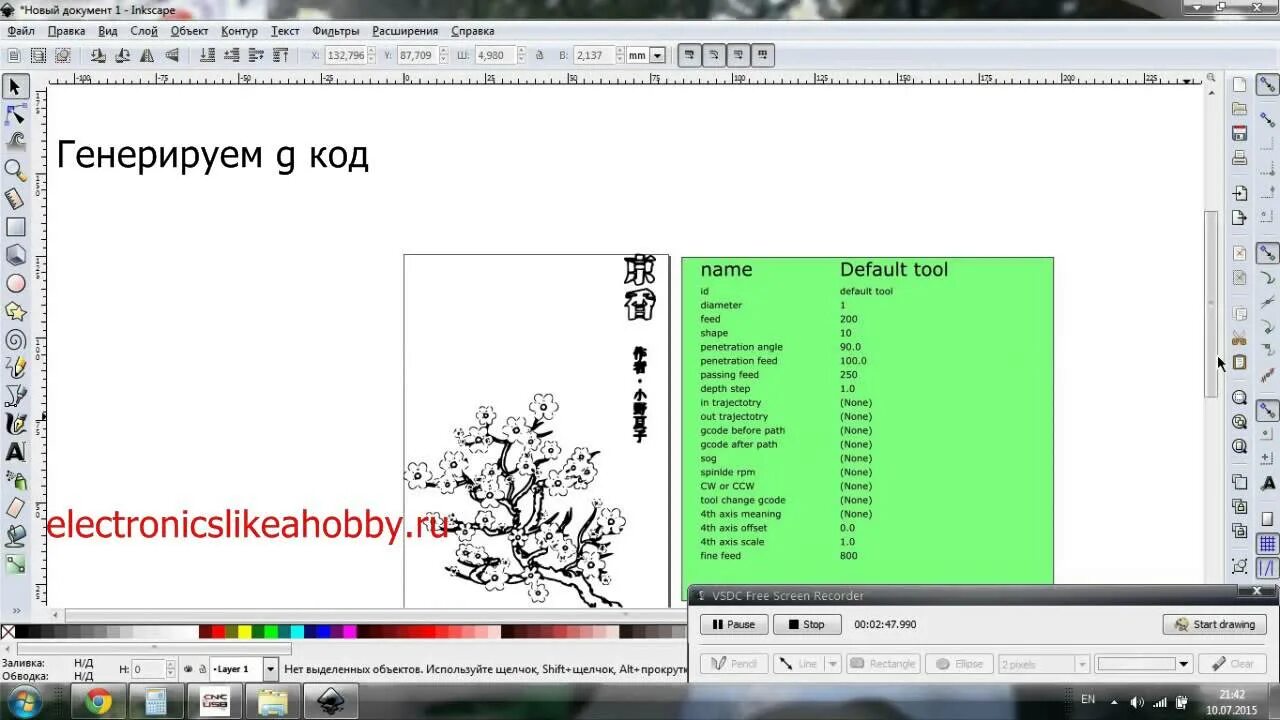Select the Text tool with letter A
Image resolution: width=1280 pixels, height=720 pixels.
pyautogui.click(x=15, y=452)
